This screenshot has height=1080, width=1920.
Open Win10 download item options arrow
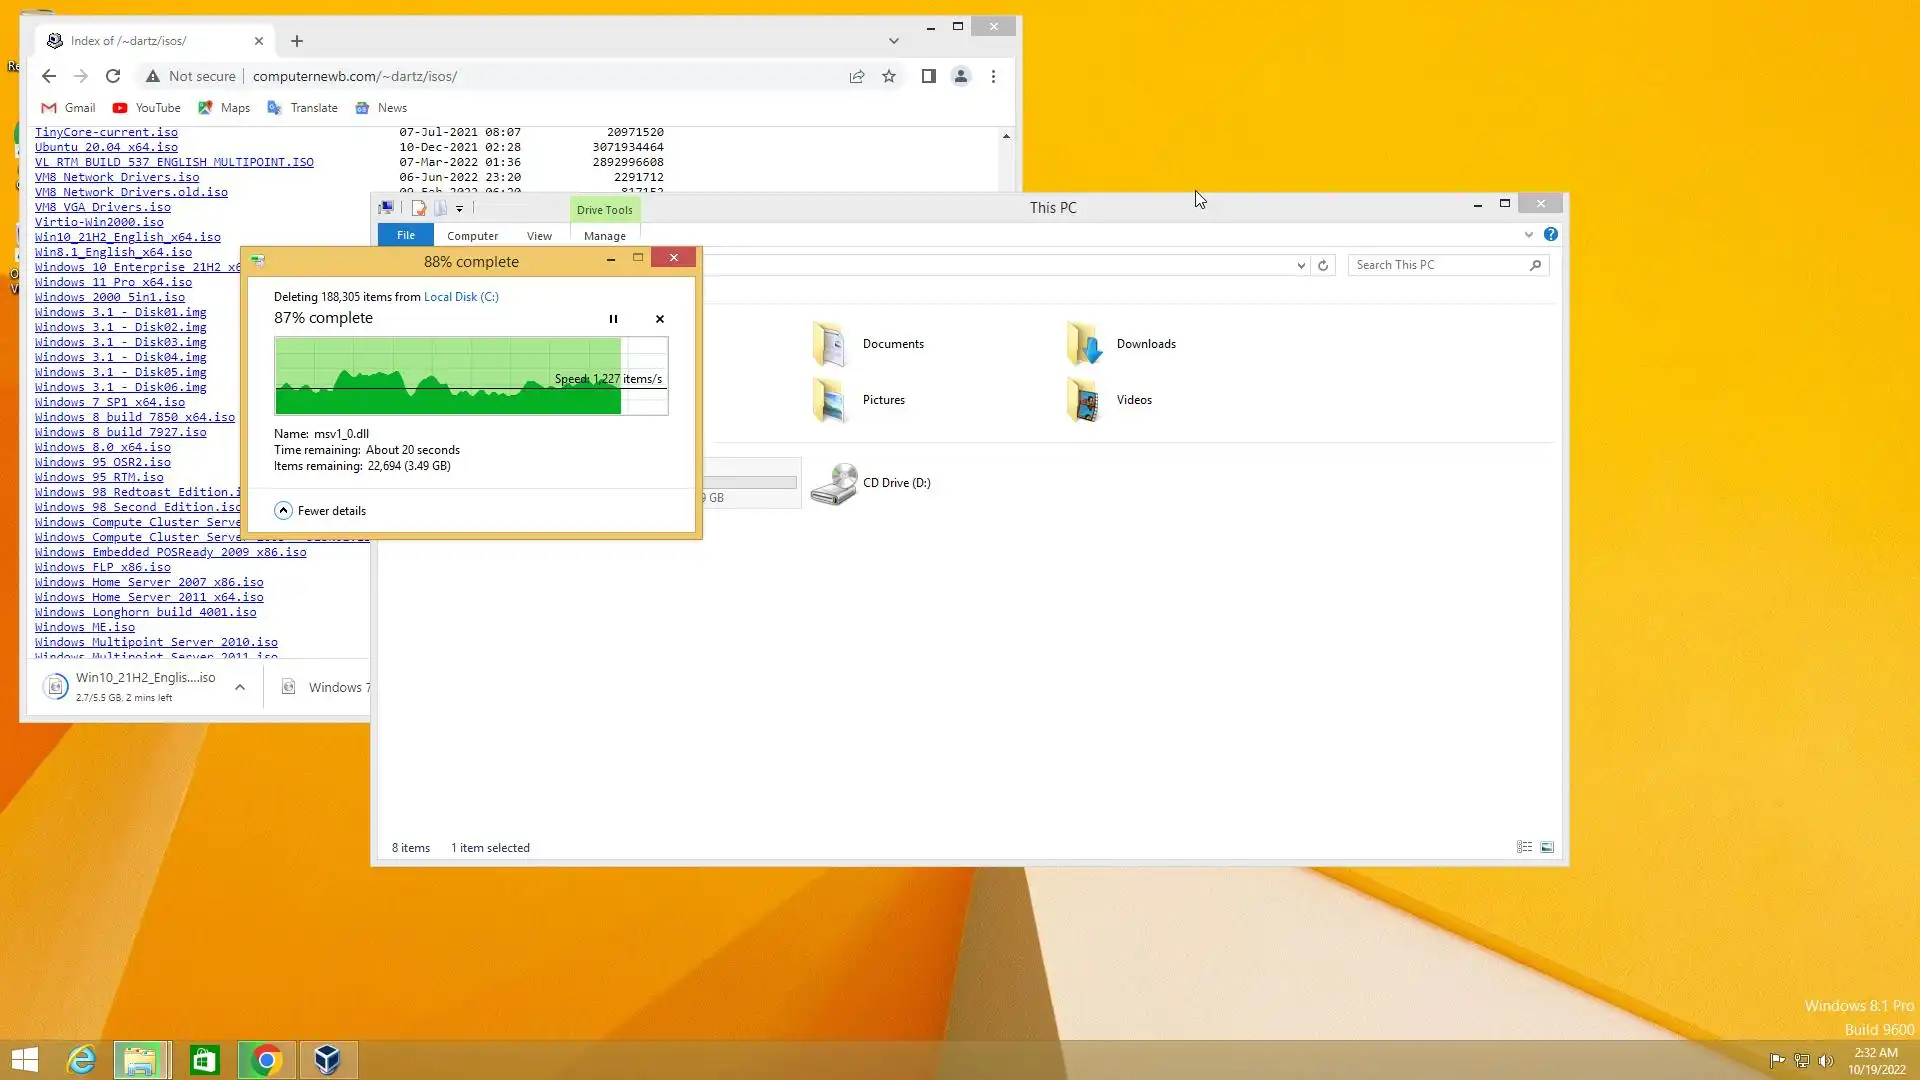click(240, 687)
